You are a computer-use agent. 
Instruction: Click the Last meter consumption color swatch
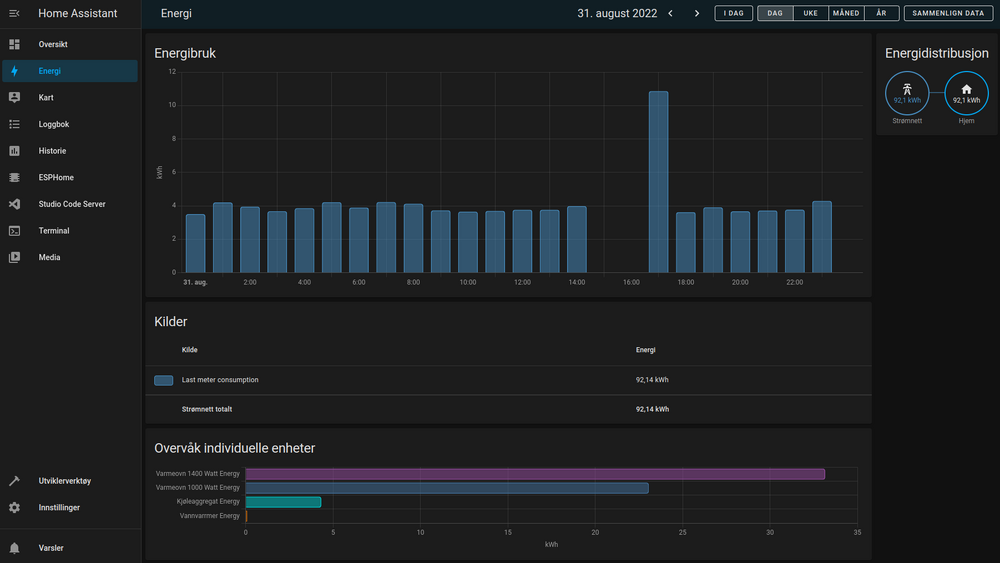click(x=164, y=381)
